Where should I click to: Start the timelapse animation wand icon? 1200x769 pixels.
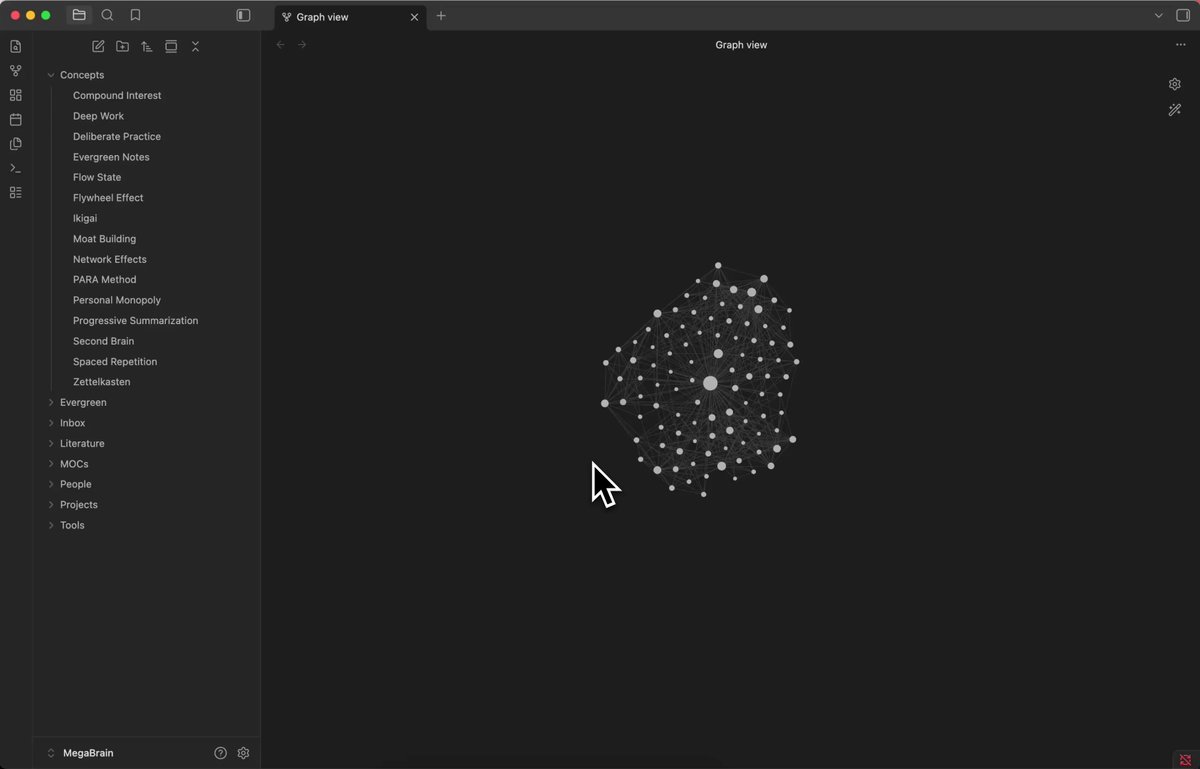click(x=1175, y=109)
